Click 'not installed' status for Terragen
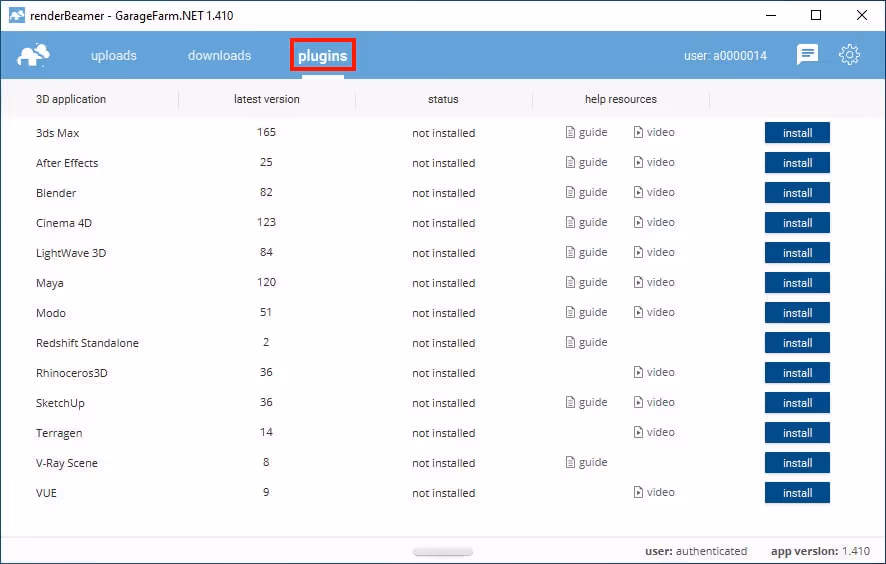Viewport: 886px width, 564px height. click(444, 433)
